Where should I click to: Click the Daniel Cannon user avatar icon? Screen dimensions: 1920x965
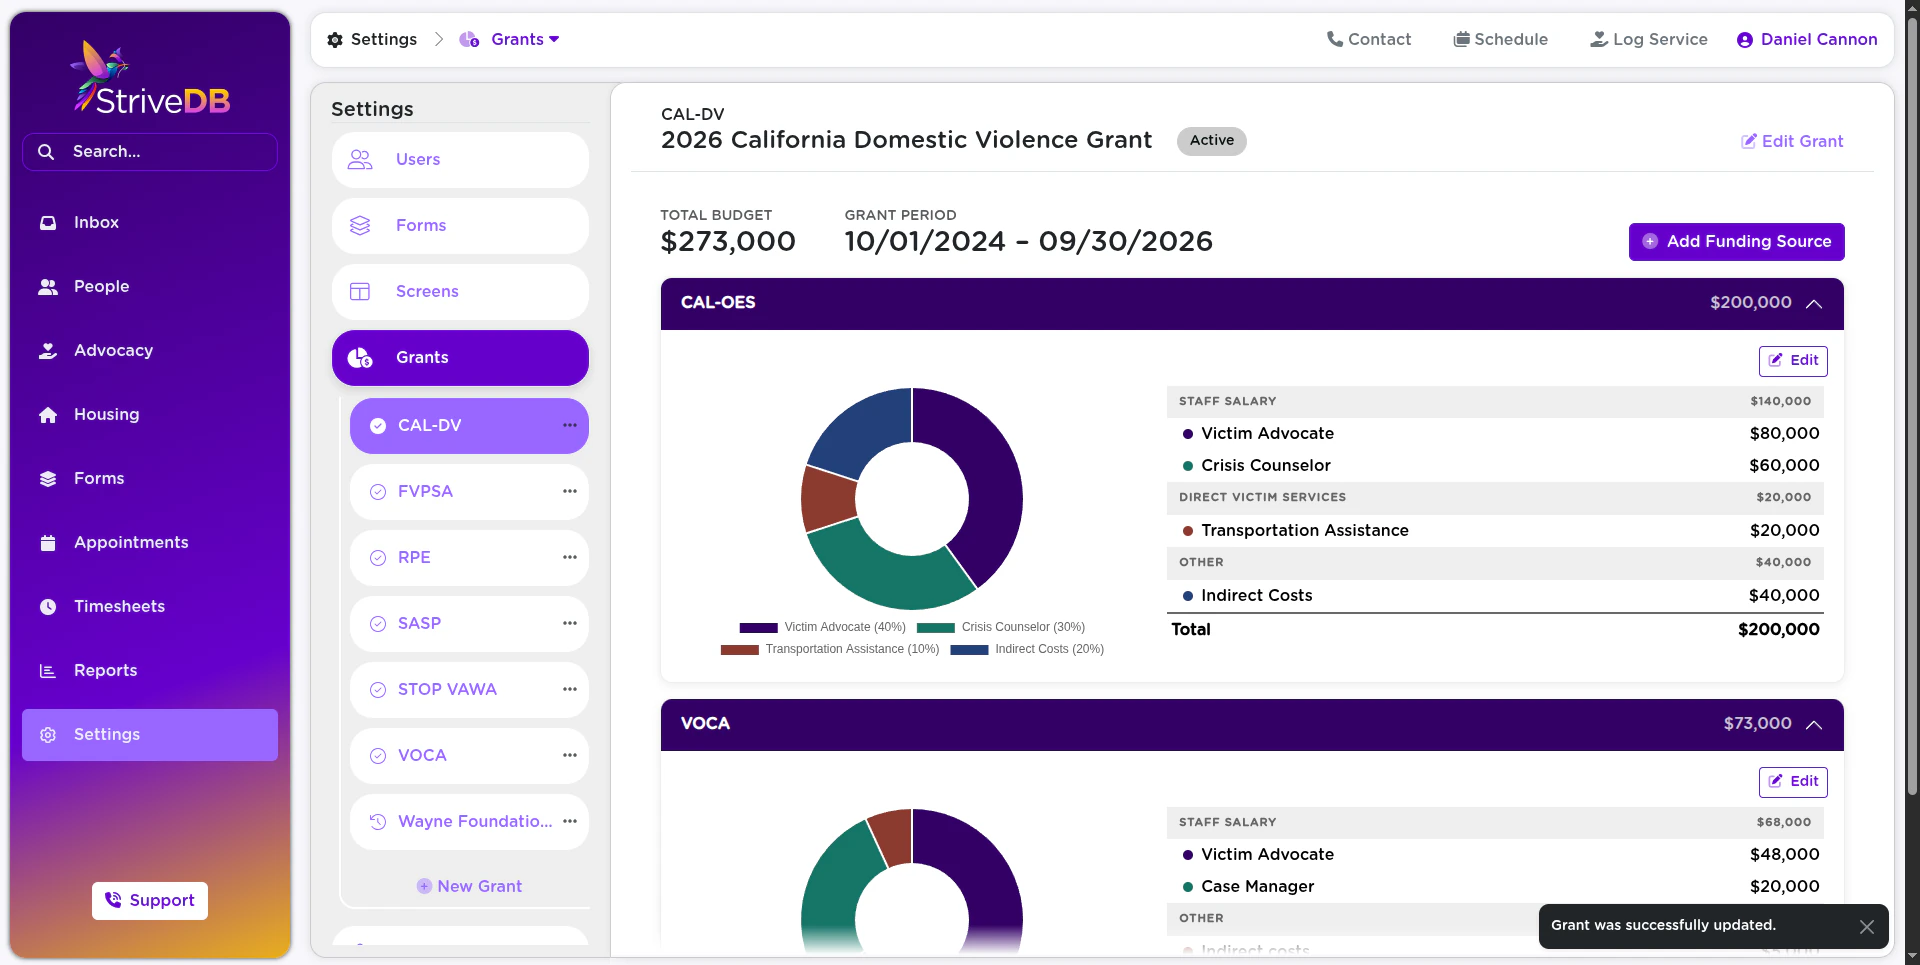[x=1745, y=40]
